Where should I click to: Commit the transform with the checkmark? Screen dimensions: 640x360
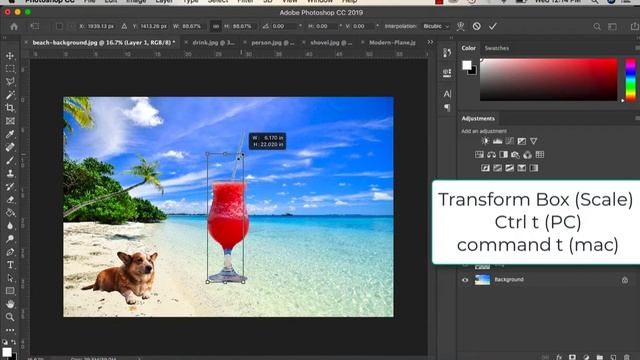pos(493,27)
